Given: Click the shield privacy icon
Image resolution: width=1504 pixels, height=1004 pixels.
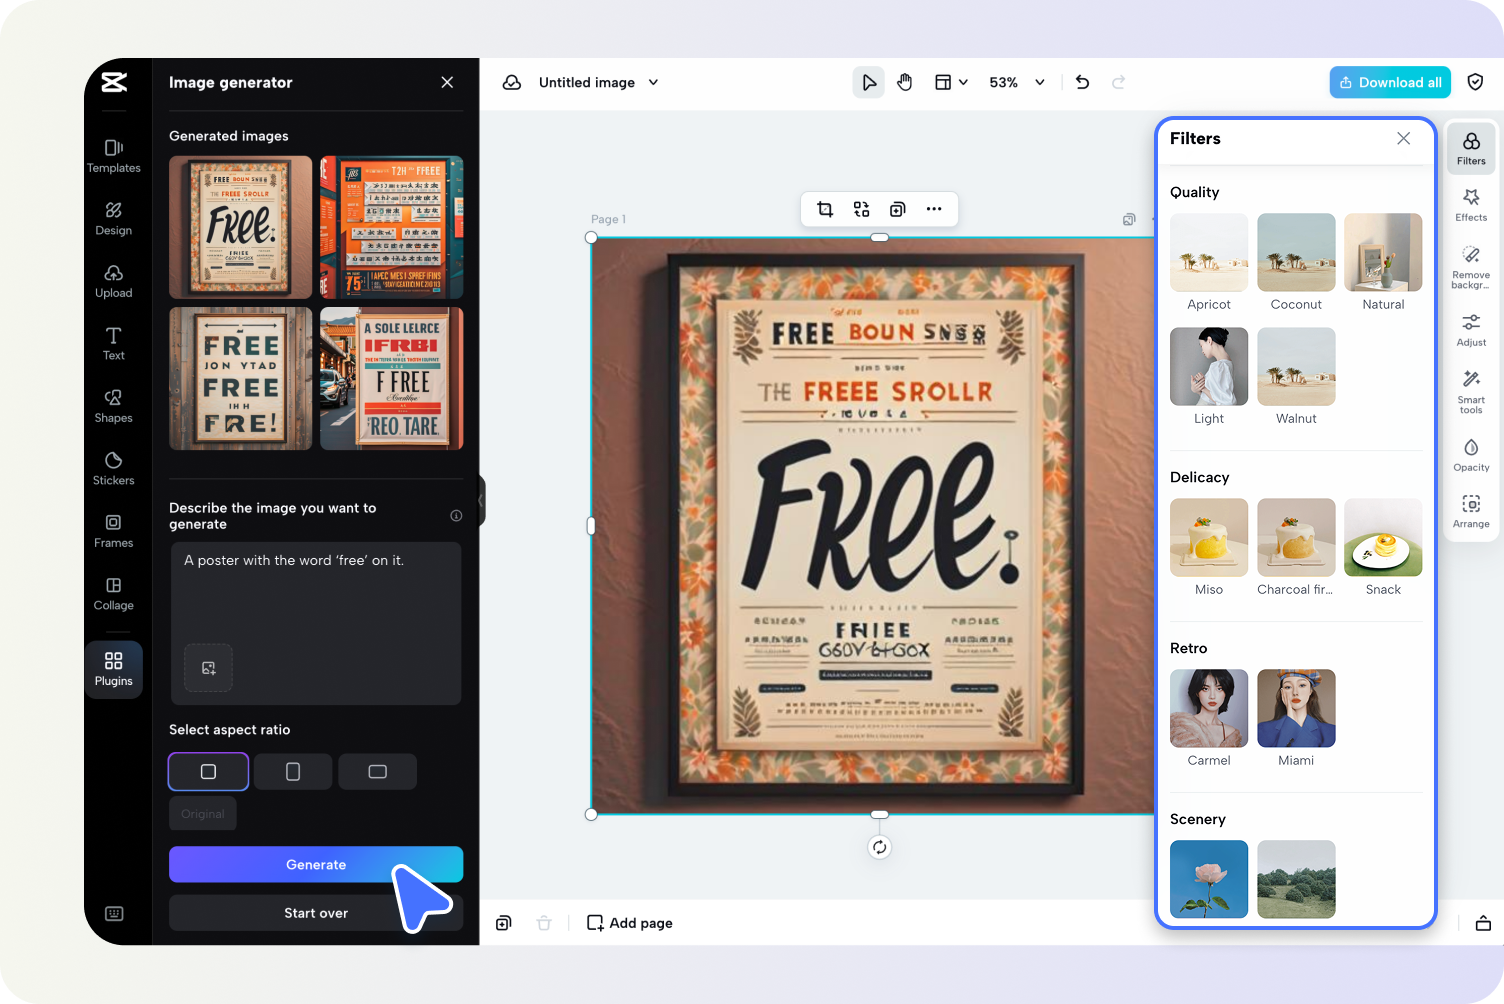Looking at the screenshot, I should point(1475,83).
